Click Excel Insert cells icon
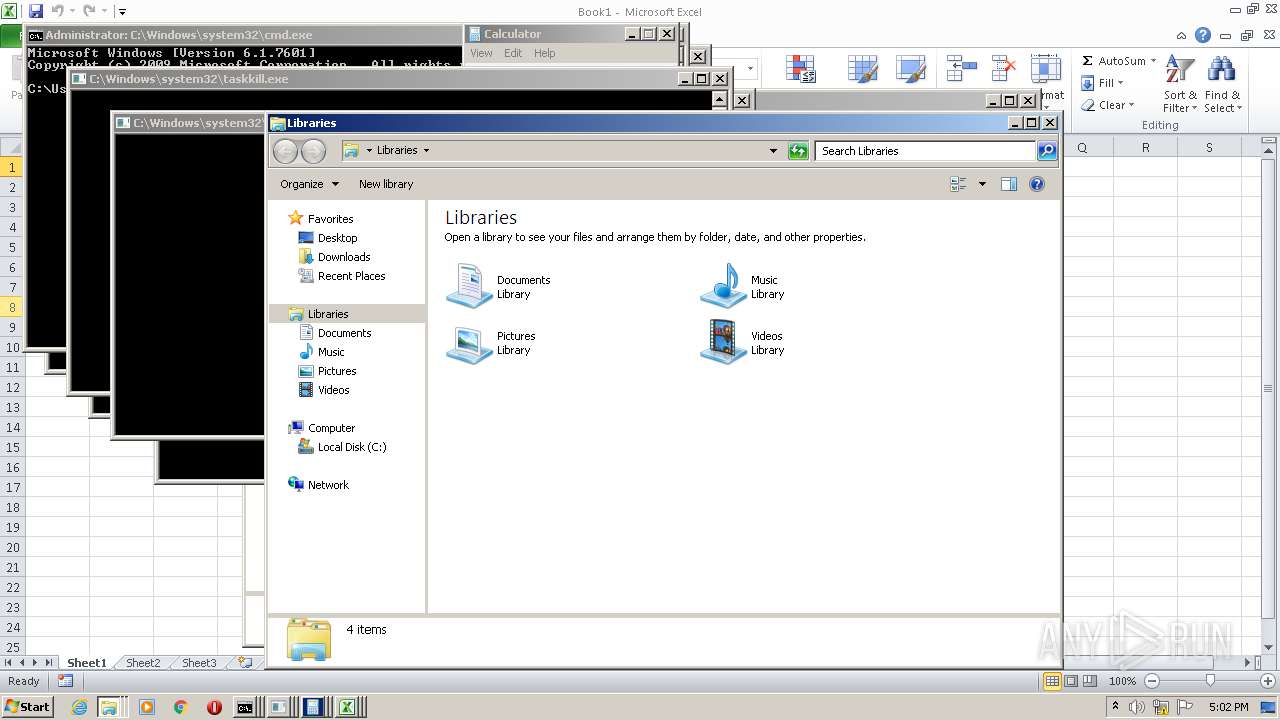This screenshot has height=720, width=1280. pyautogui.click(x=961, y=69)
